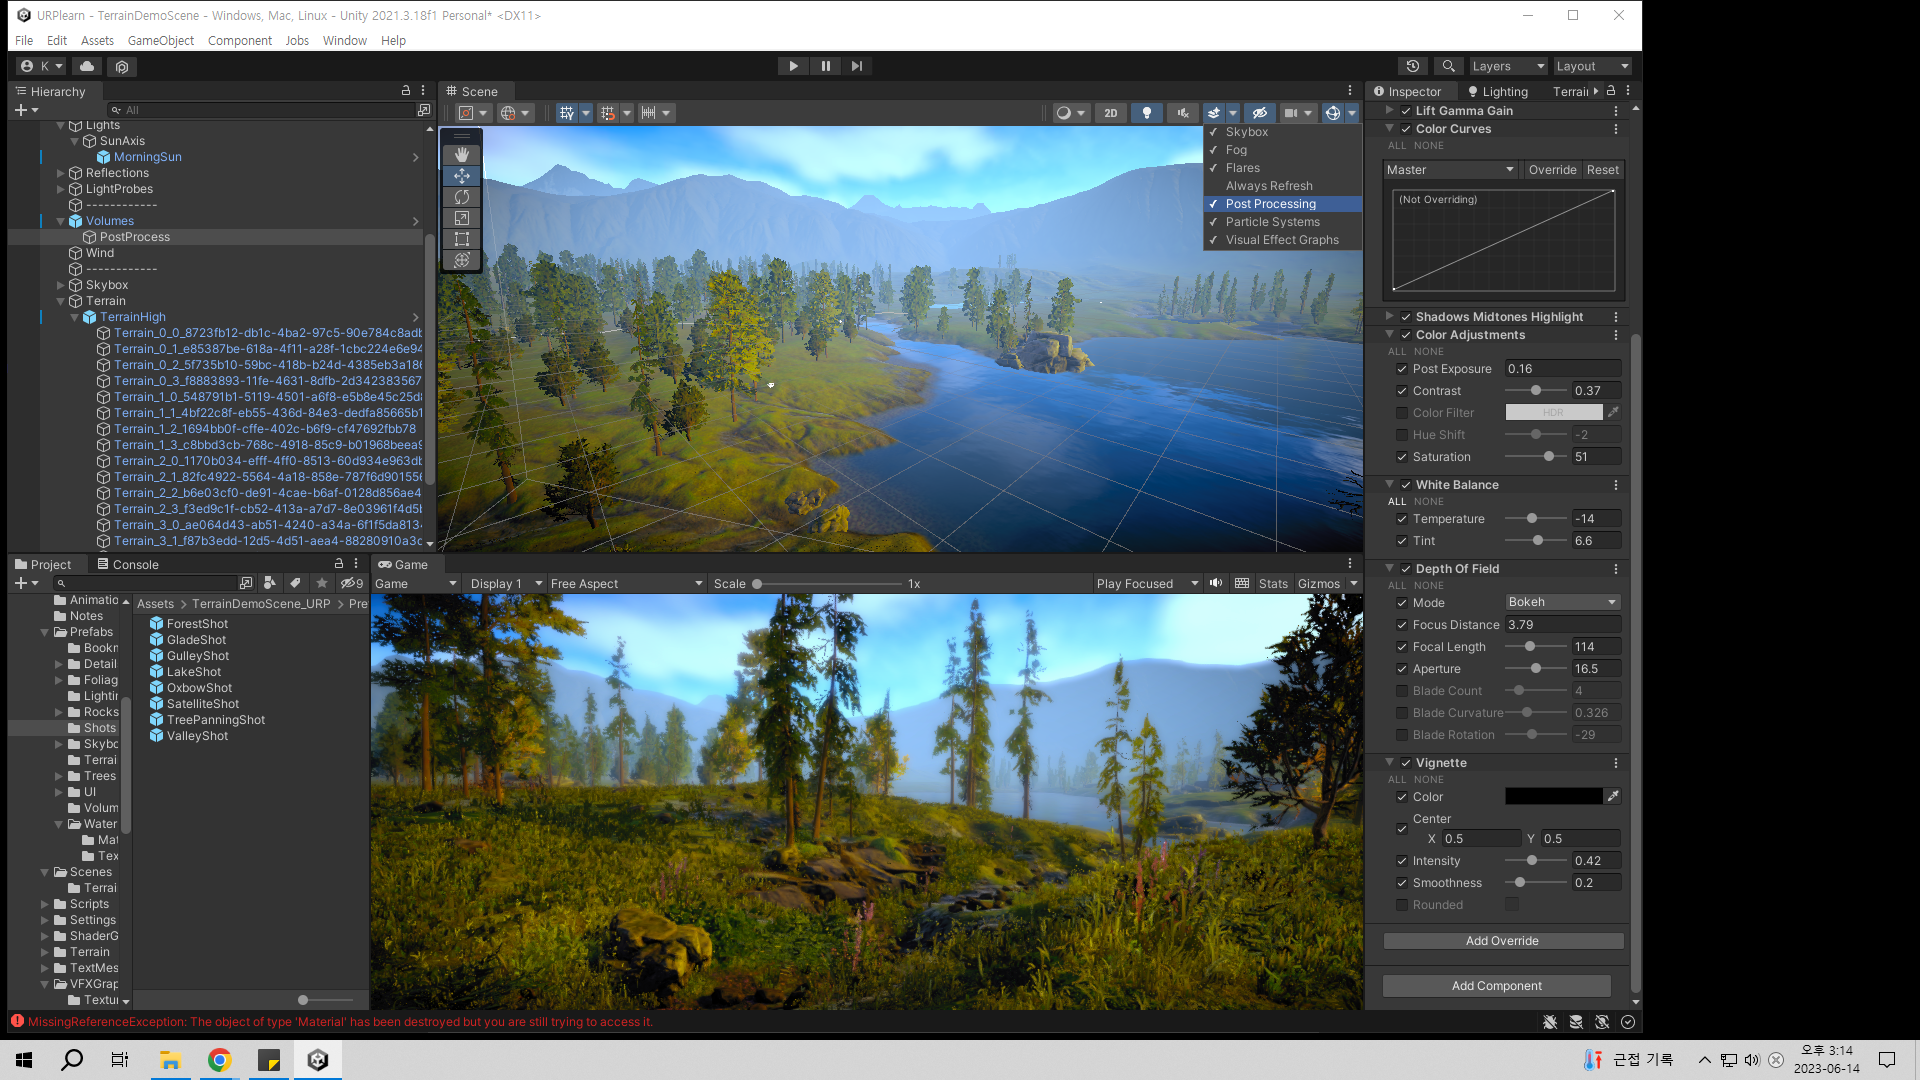
Task: Open global search magnifier icon
Action: tap(1448, 66)
